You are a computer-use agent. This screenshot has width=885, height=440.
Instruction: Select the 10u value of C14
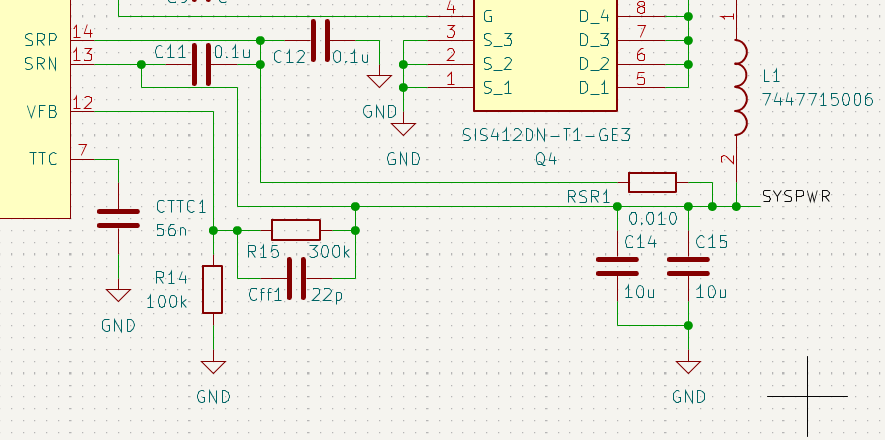click(639, 292)
